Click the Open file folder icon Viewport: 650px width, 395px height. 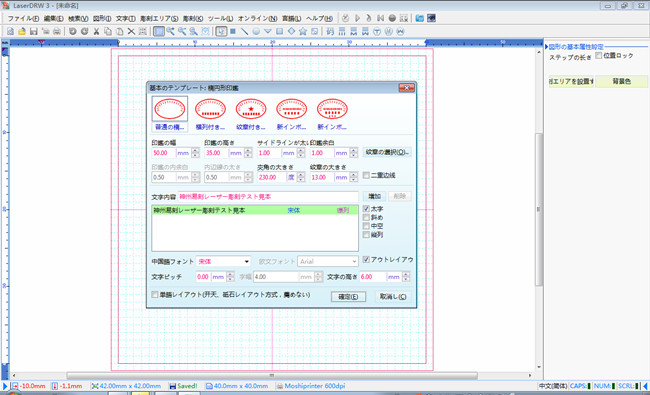(22, 32)
